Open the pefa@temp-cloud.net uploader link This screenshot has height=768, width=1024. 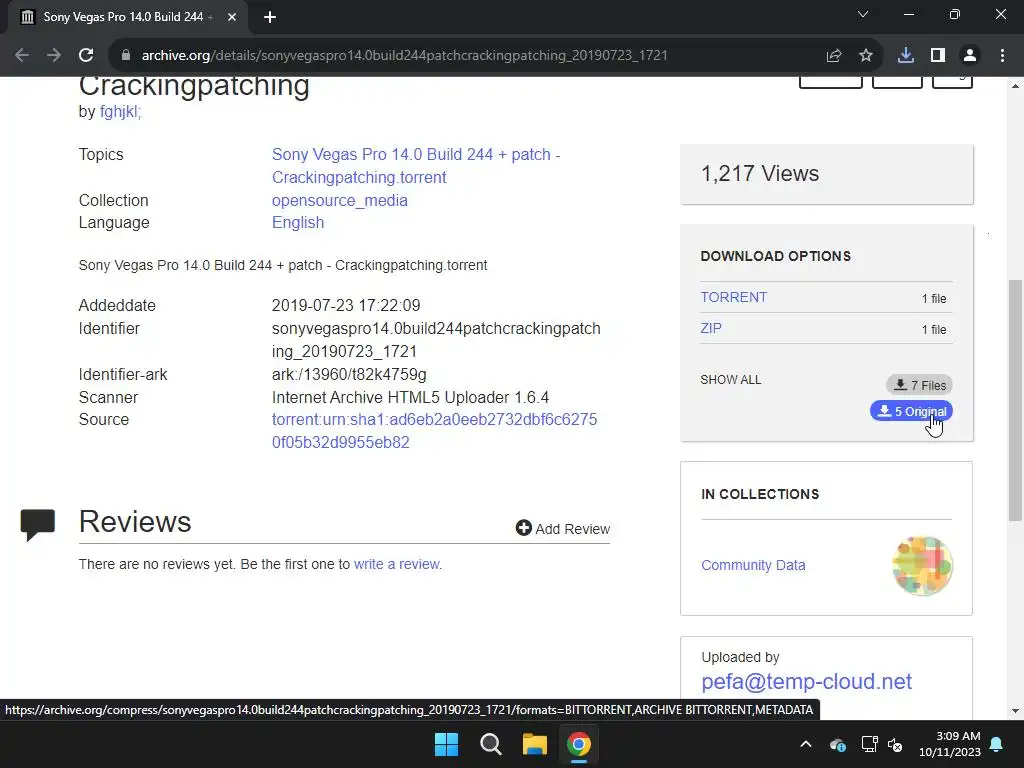[x=807, y=682]
